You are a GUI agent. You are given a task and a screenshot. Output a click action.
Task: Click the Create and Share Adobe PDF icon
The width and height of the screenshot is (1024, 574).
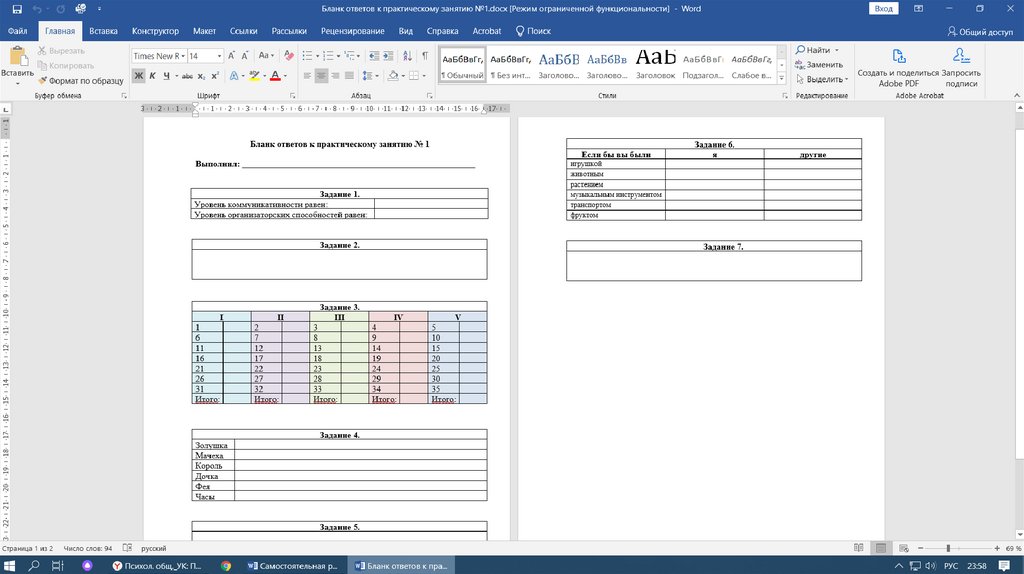click(x=898, y=57)
